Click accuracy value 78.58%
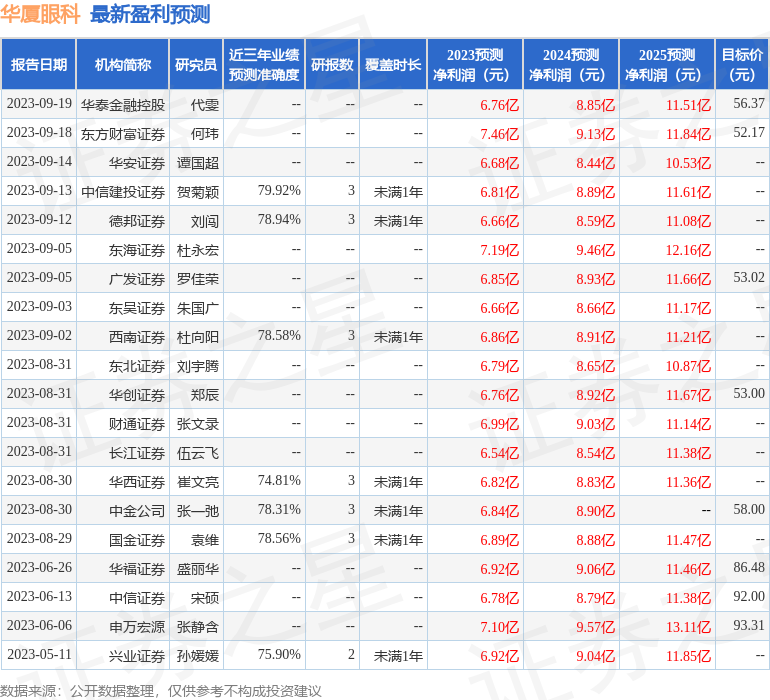Screen dimensions: 770x700 279,336
